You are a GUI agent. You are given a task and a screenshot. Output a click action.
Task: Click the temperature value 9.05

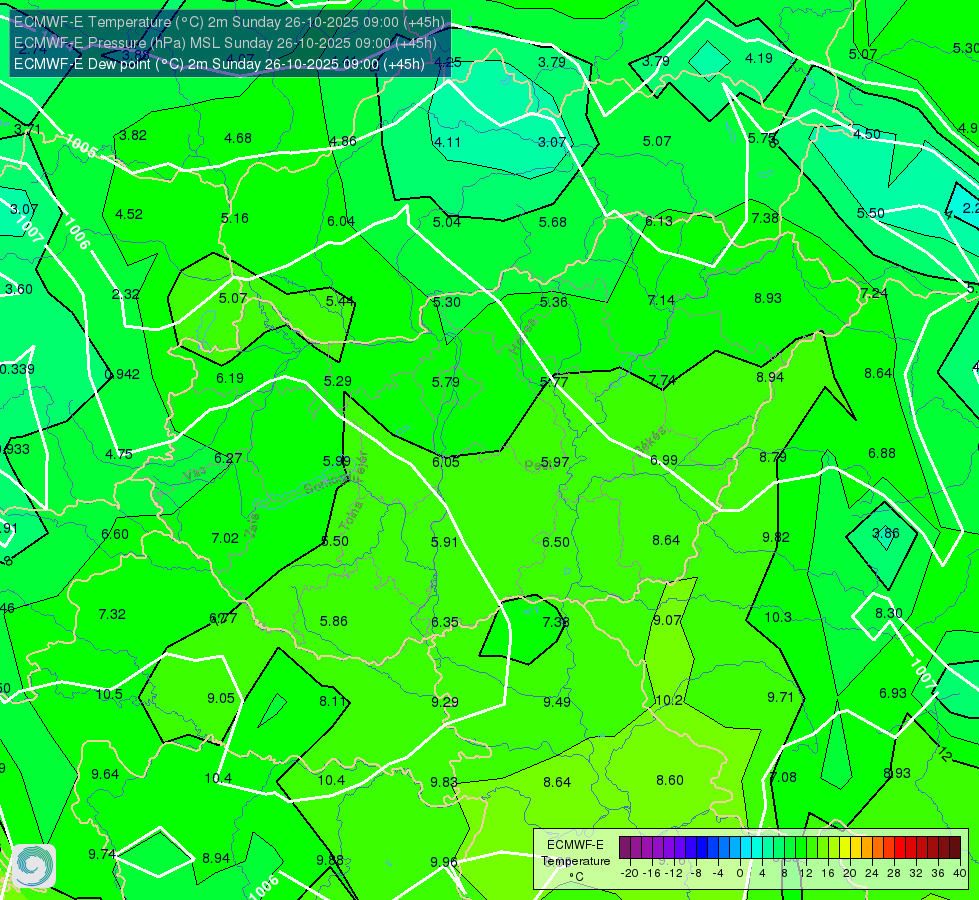[221, 698]
